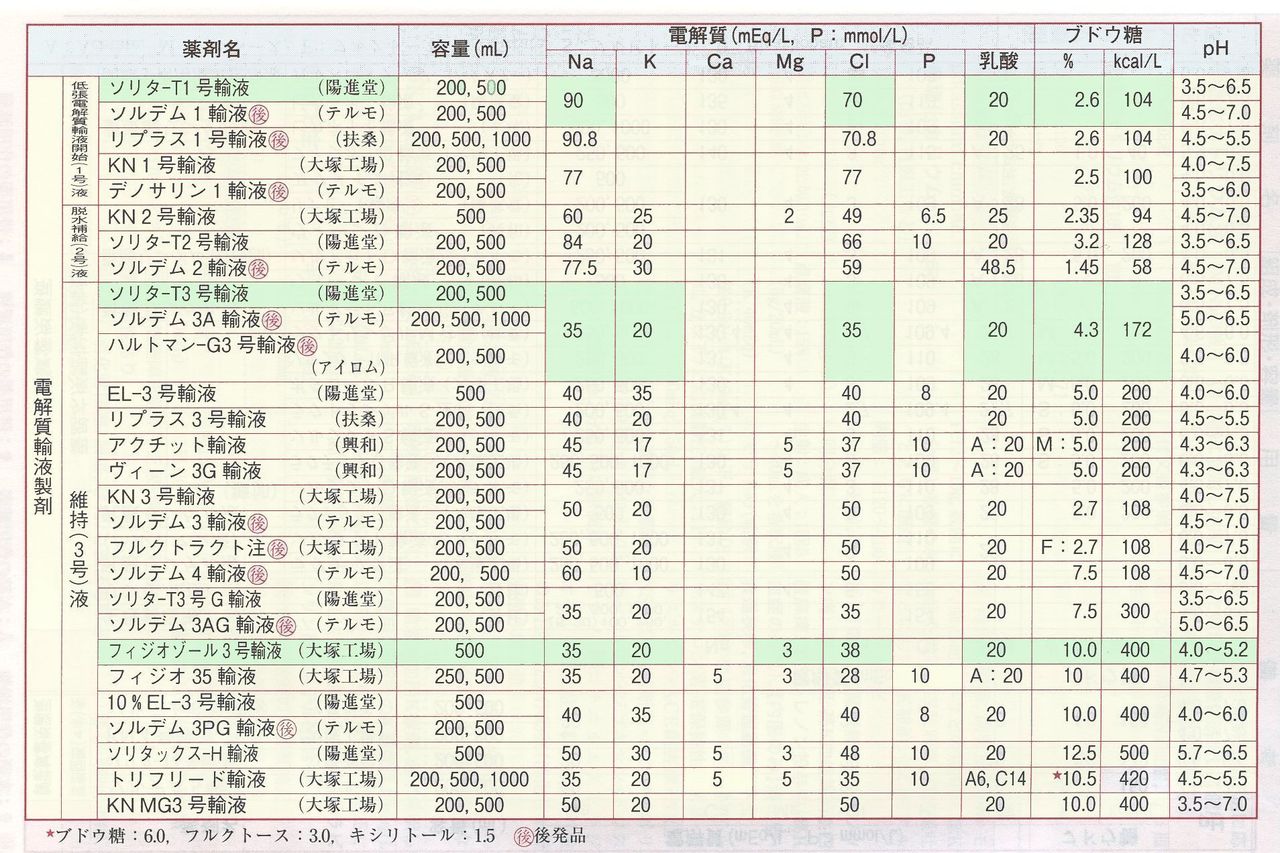Click the KN MG3 号輸液 drug name
Screen dimensions: 1280x853
click(x=177, y=805)
